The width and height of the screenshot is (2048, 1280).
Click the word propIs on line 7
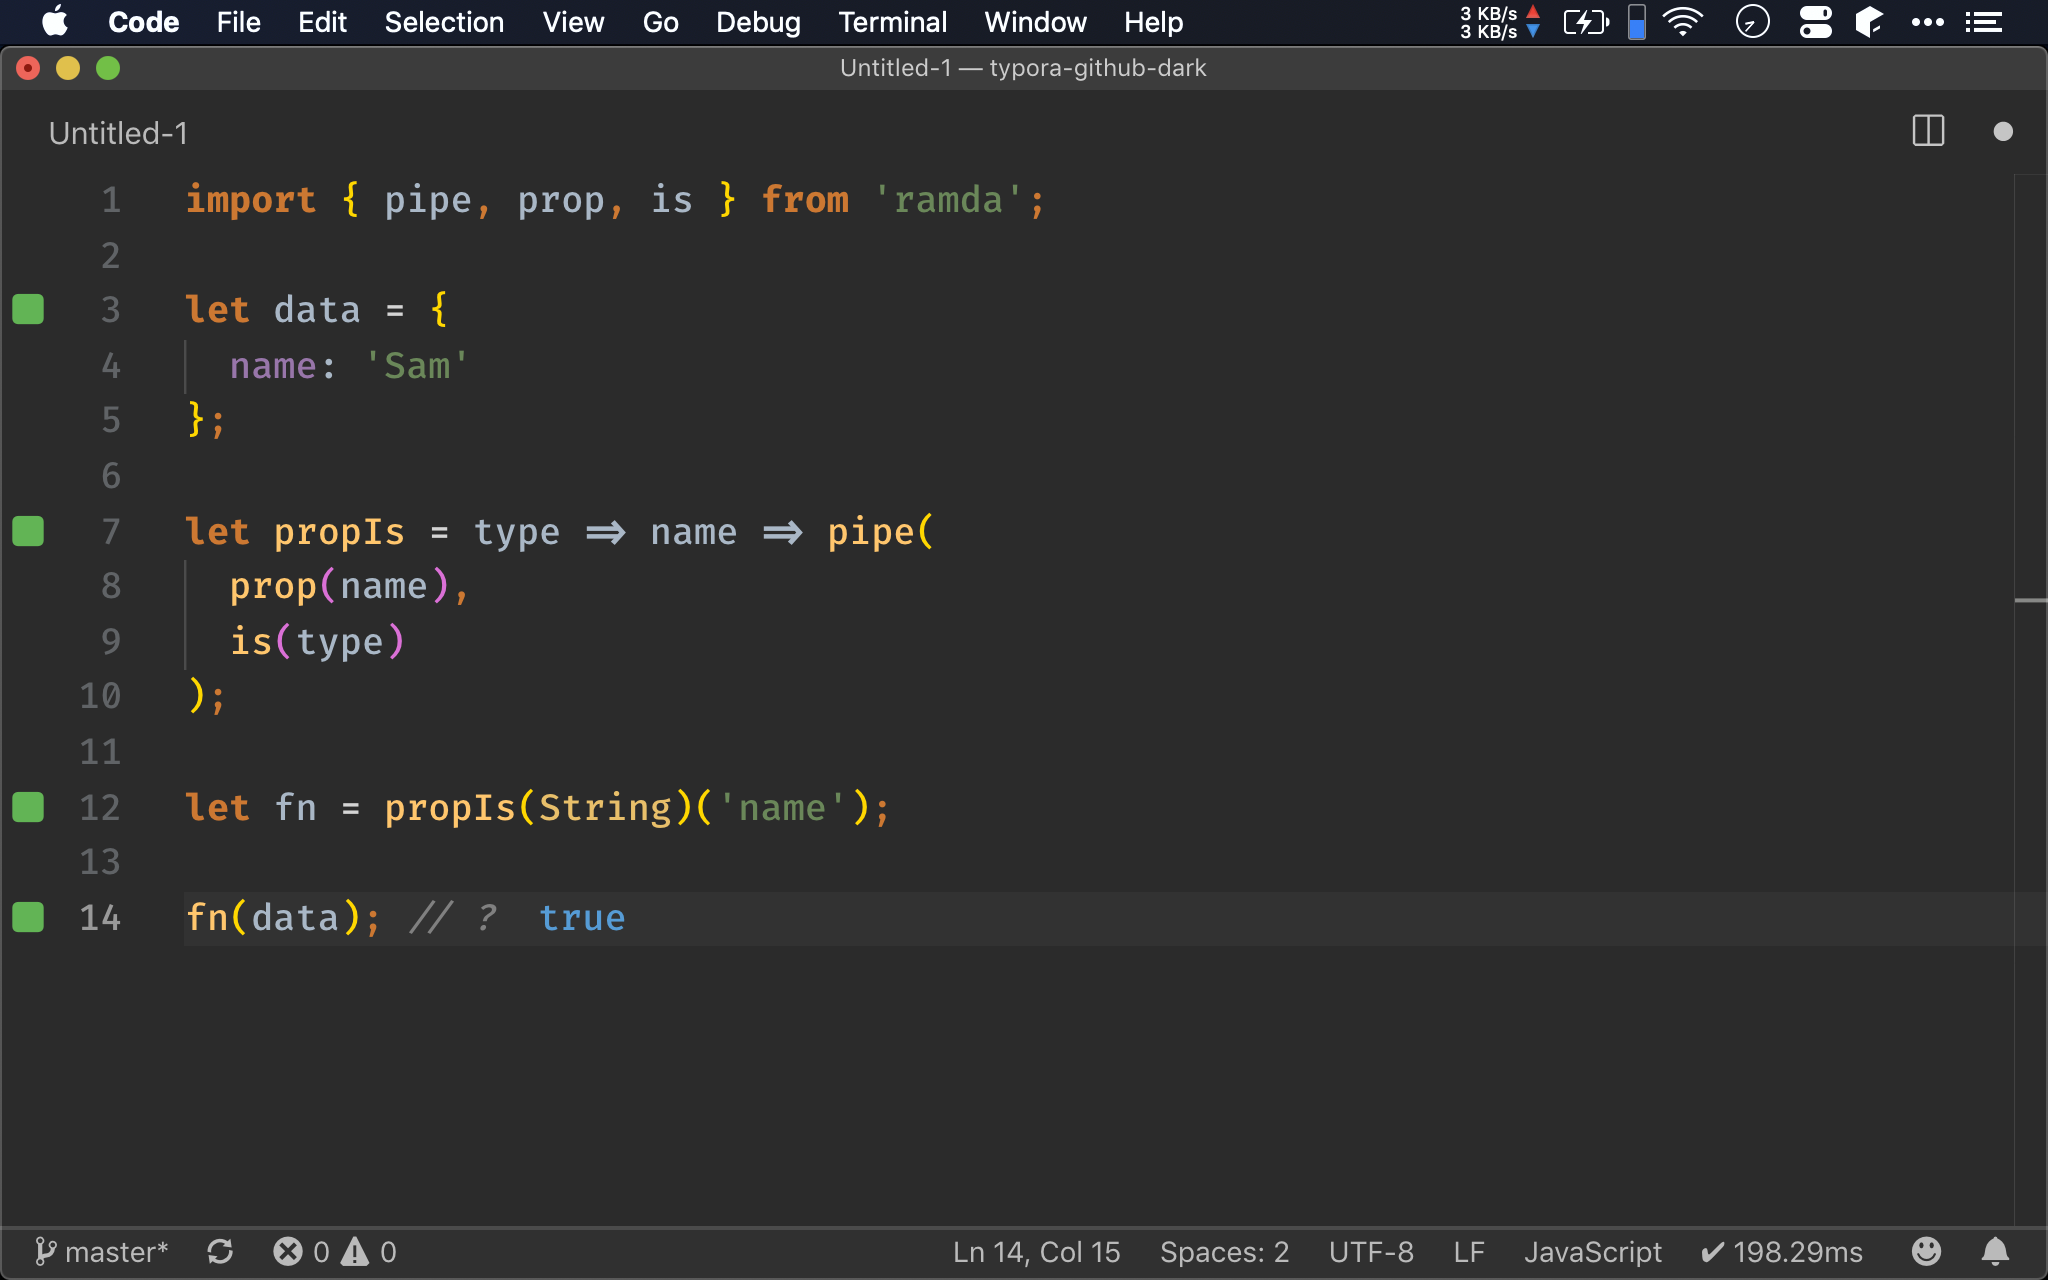340,532
